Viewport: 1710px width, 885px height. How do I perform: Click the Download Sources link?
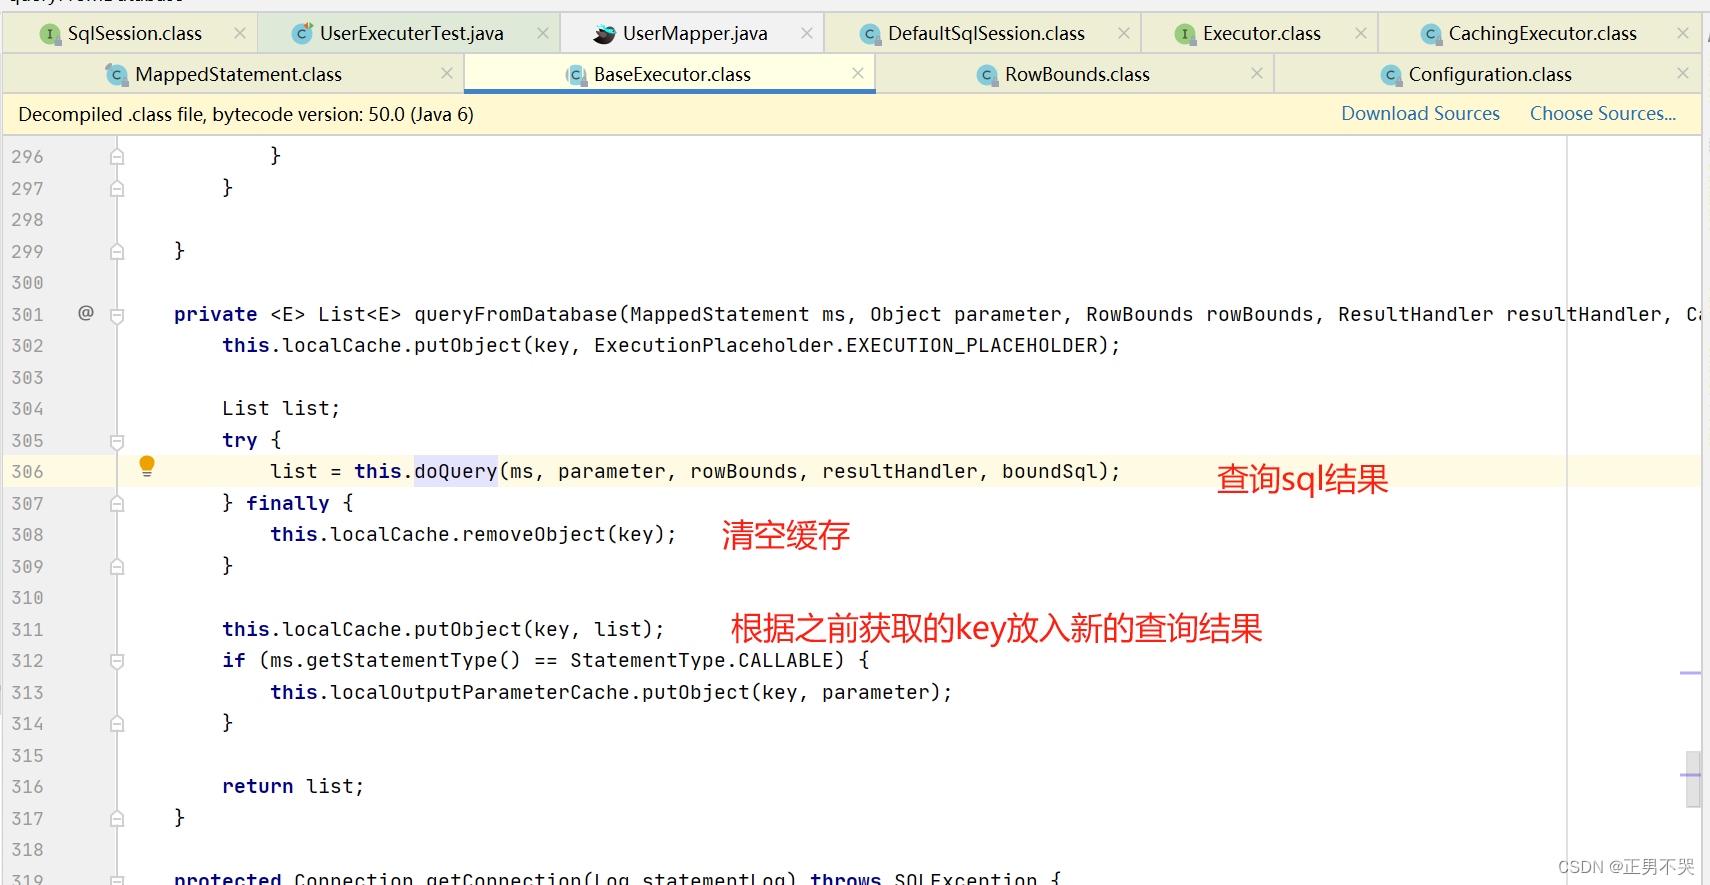[x=1420, y=114]
